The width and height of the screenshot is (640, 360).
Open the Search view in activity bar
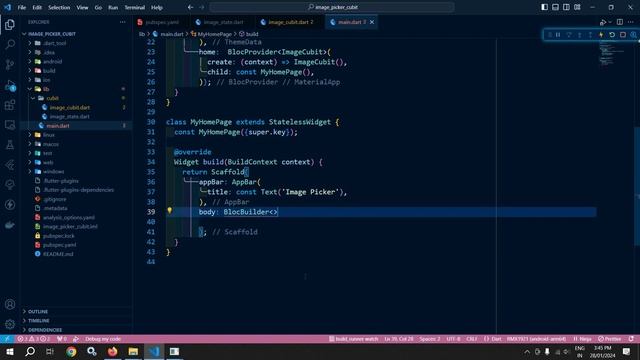(x=10, y=44)
